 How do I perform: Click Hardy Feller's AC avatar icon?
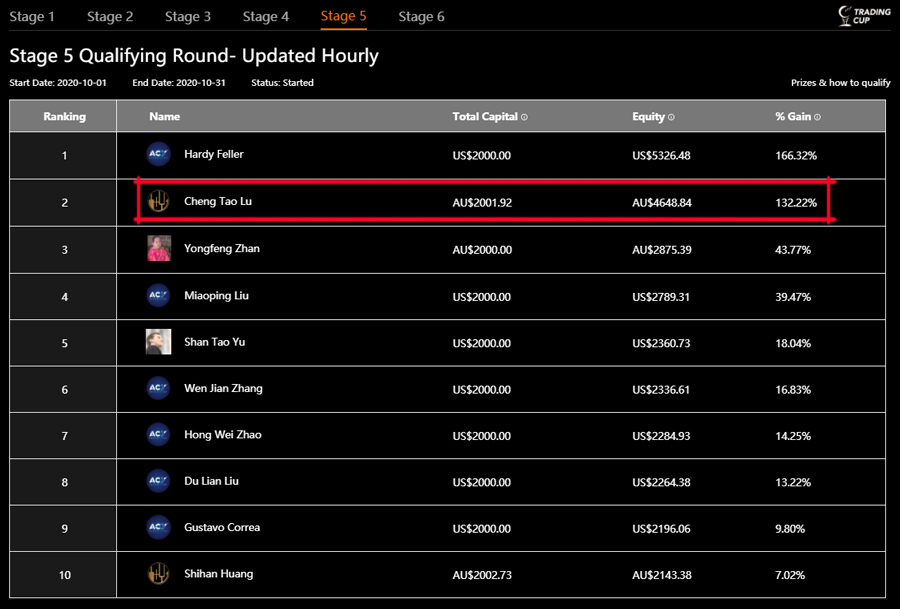158,155
